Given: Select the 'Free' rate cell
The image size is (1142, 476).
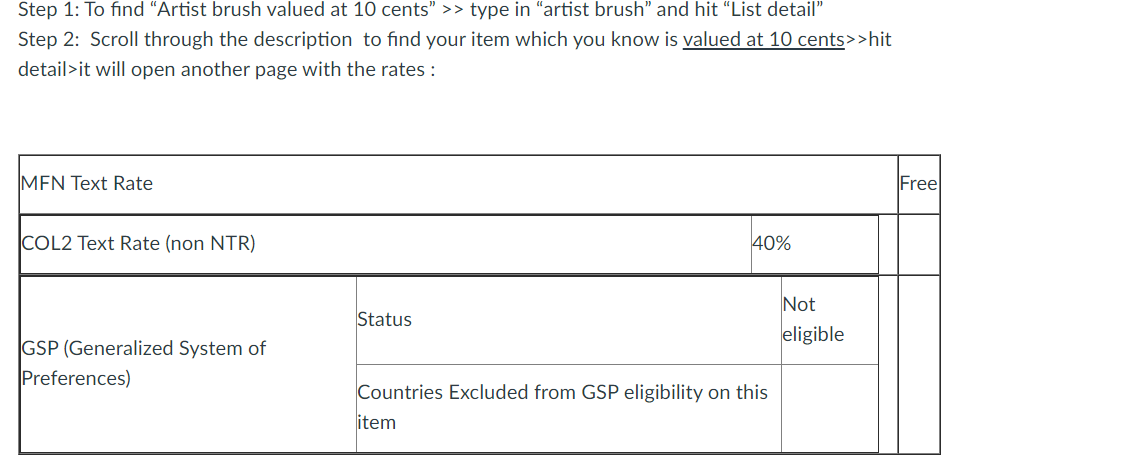Looking at the screenshot, I should pyautogui.click(x=918, y=184).
